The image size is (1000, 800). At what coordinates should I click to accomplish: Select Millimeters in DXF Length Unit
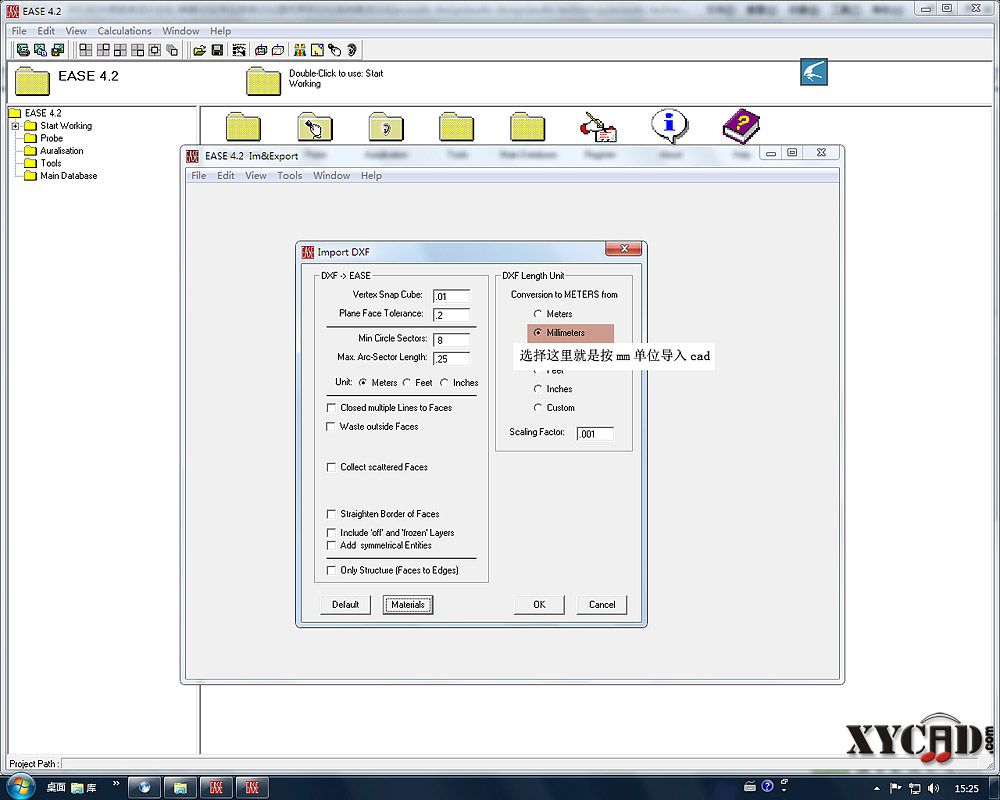pos(538,332)
